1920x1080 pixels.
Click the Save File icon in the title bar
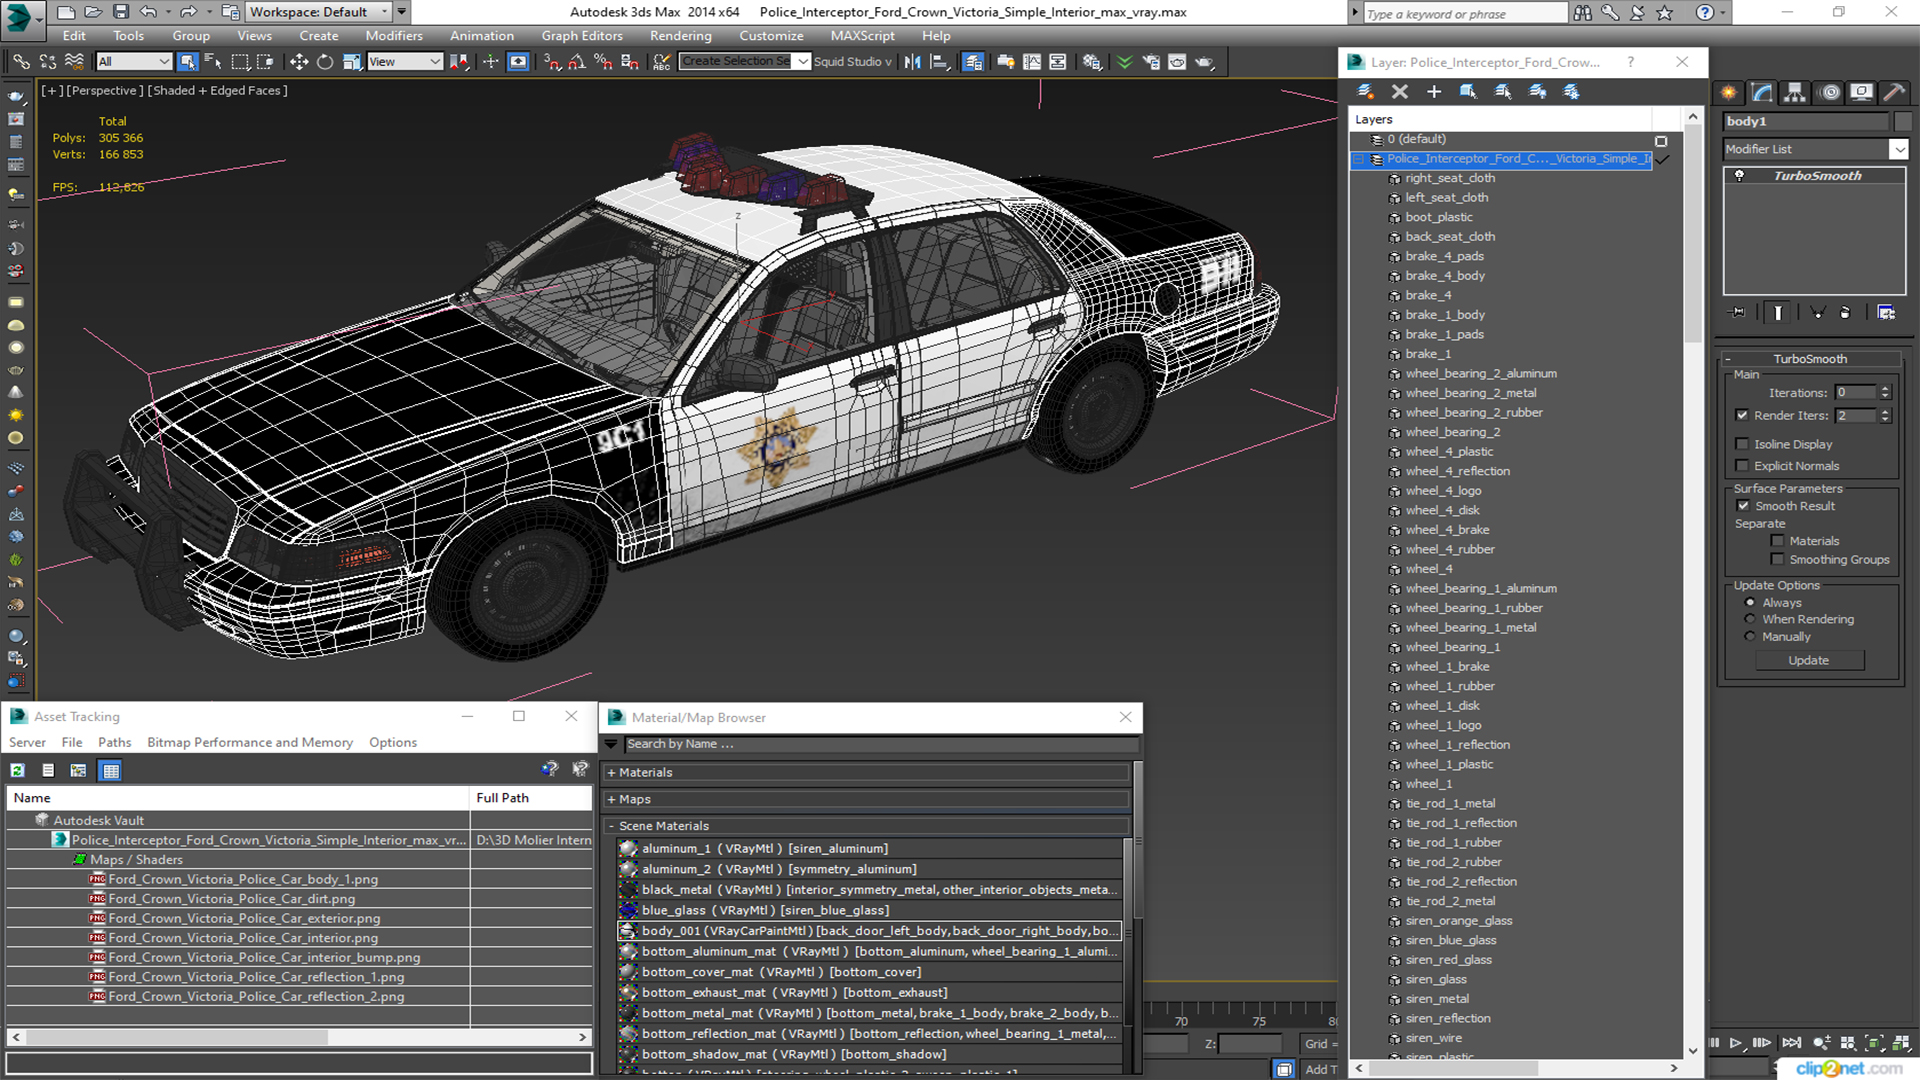coord(121,12)
